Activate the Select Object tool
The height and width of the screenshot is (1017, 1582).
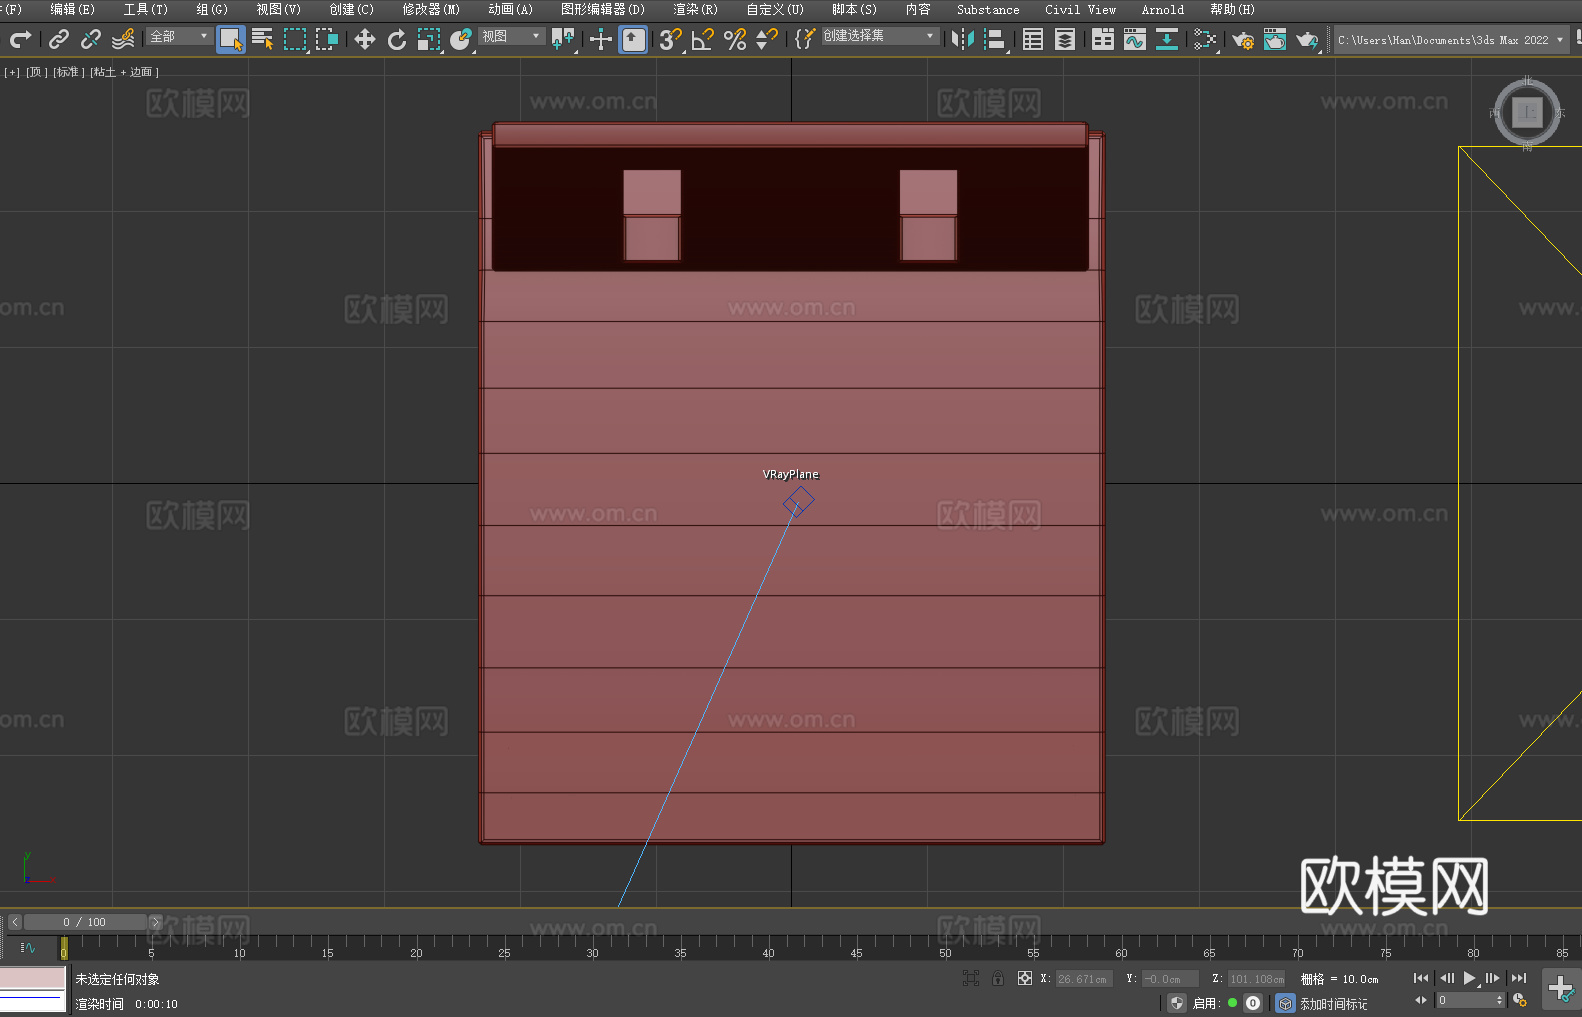tap(231, 39)
